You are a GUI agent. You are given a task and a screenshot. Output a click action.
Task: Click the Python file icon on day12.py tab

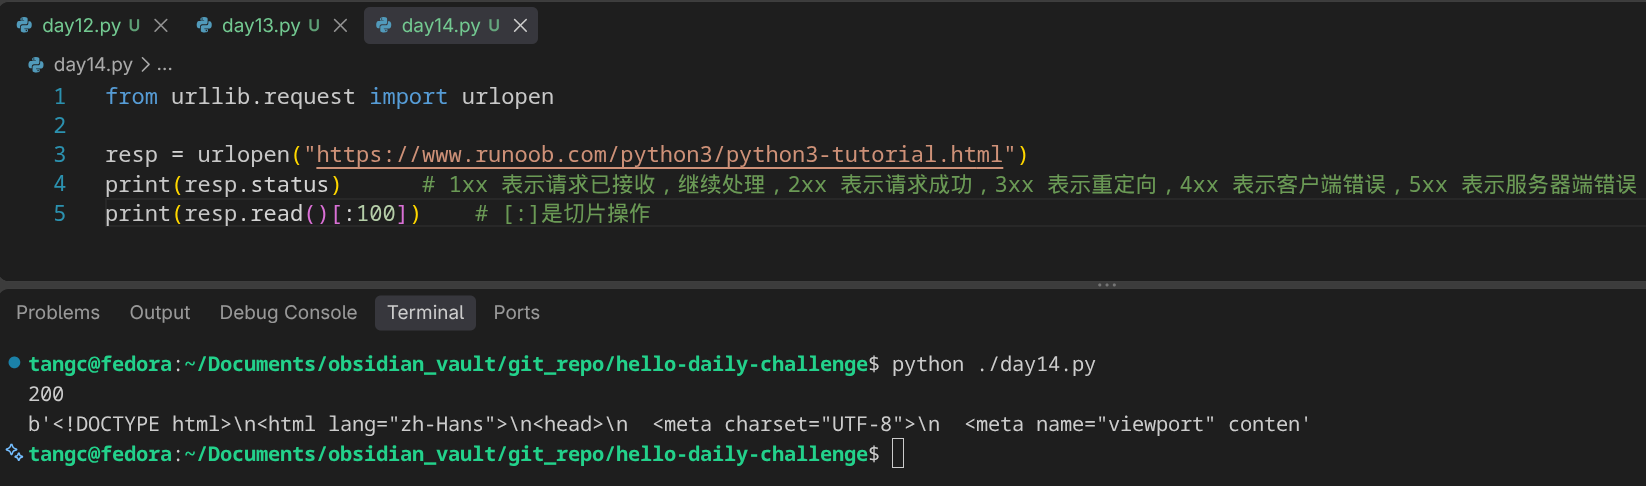[x=25, y=26]
